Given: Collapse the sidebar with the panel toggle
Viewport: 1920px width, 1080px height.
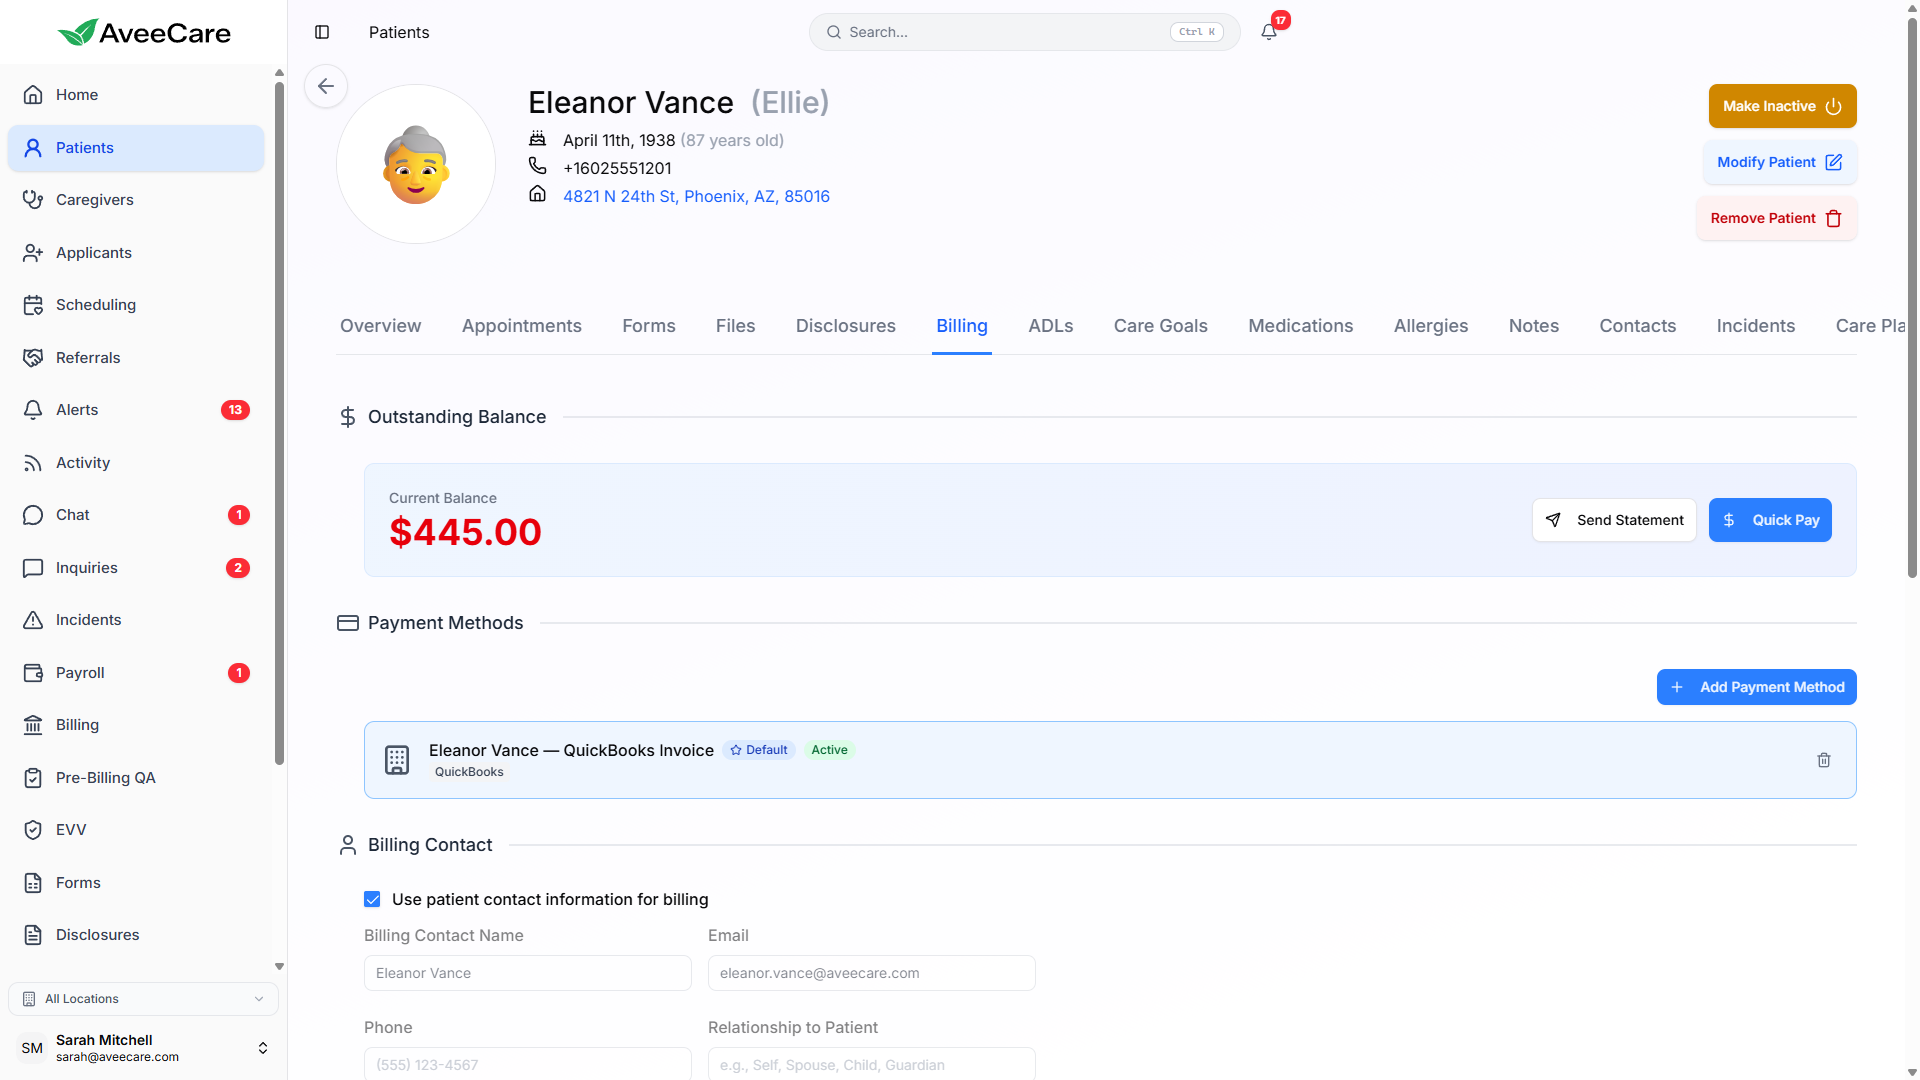Looking at the screenshot, I should click(x=322, y=32).
